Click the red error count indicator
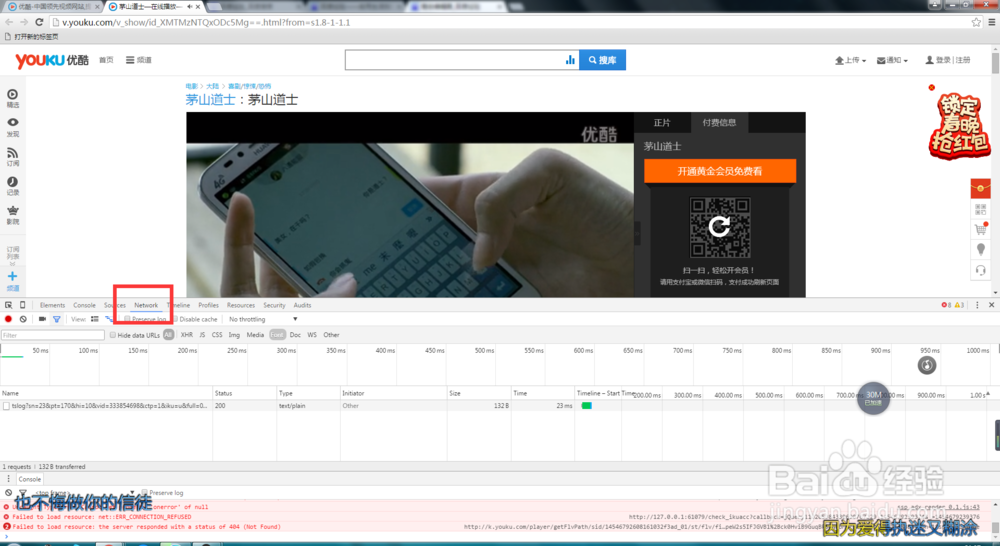This screenshot has height=546, width=1000. [946, 306]
